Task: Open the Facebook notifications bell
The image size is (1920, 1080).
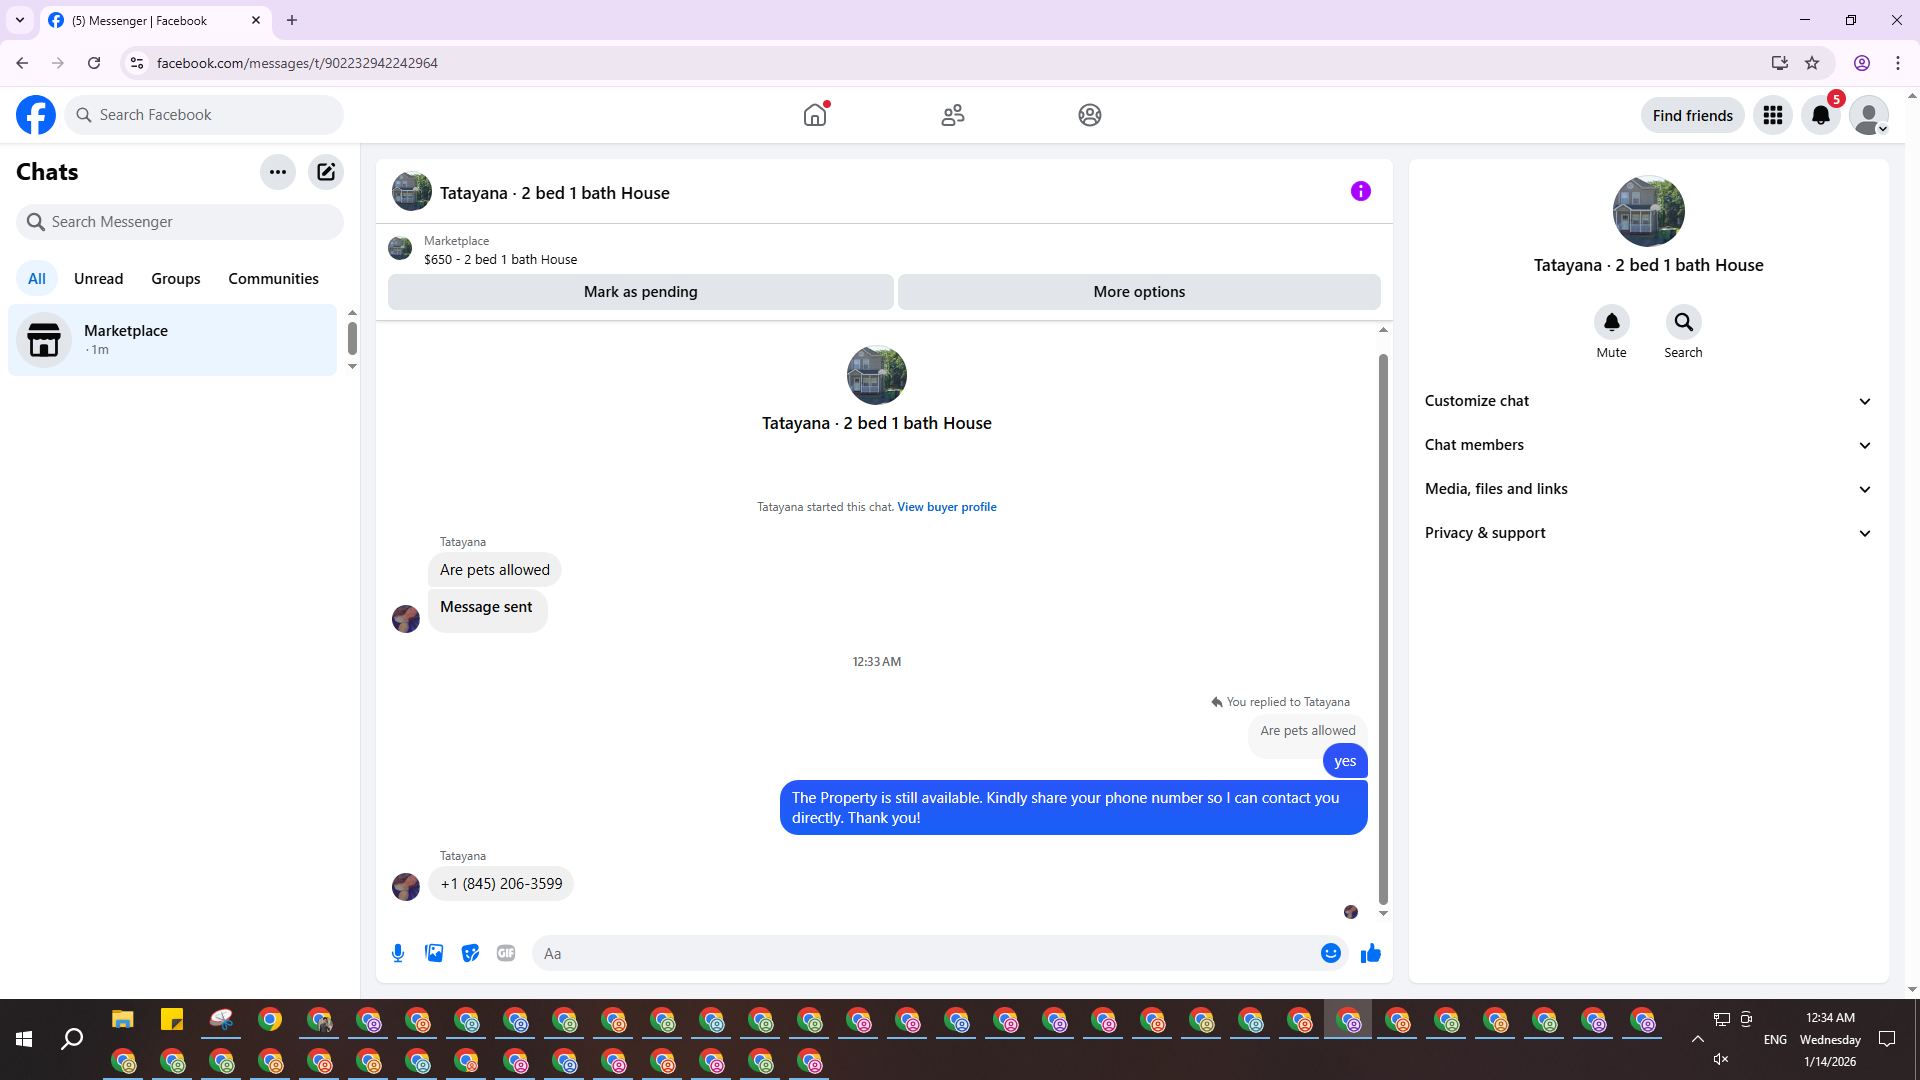Action: pyautogui.click(x=1820, y=115)
